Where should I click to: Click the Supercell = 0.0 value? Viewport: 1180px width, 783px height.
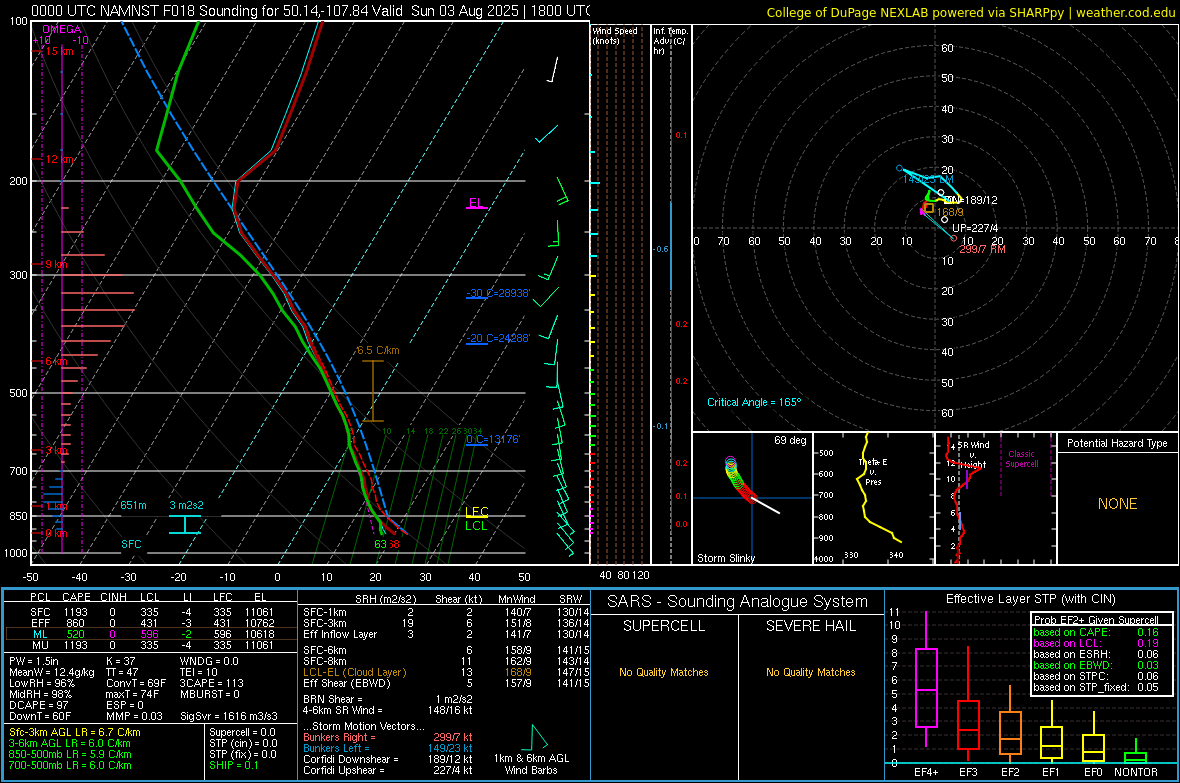click(242, 732)
